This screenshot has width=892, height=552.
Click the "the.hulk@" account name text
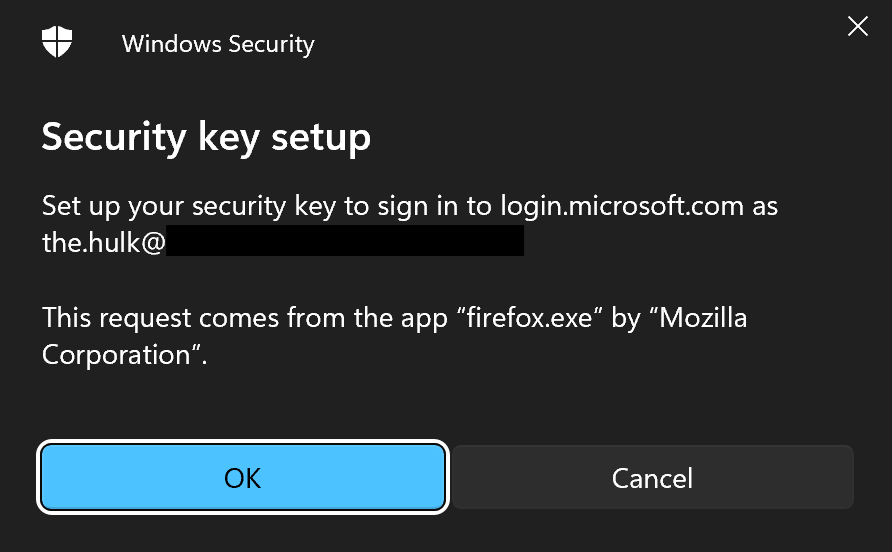point(103,241)
